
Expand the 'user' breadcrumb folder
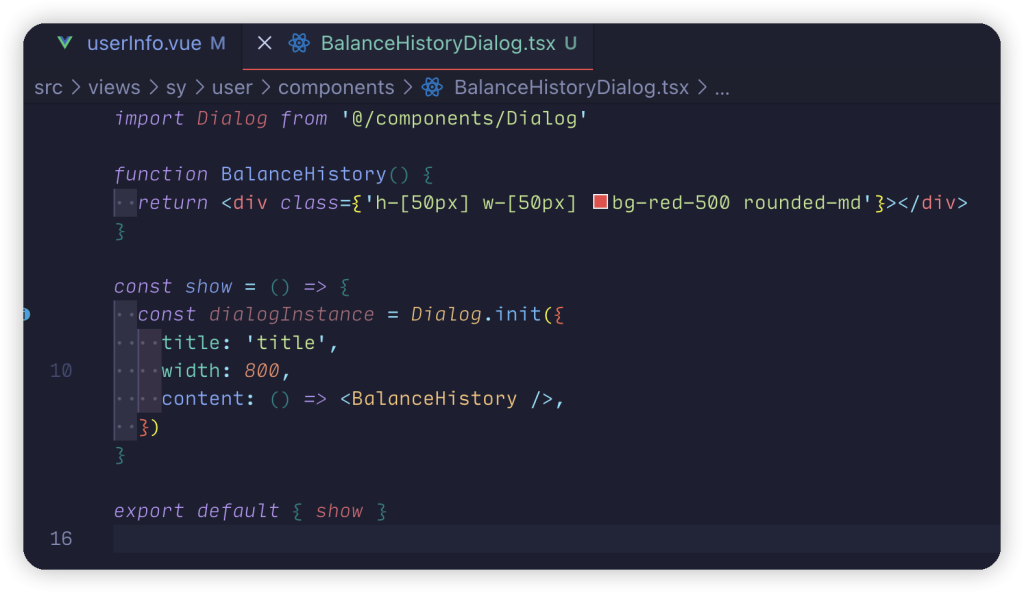pos(232,88)
